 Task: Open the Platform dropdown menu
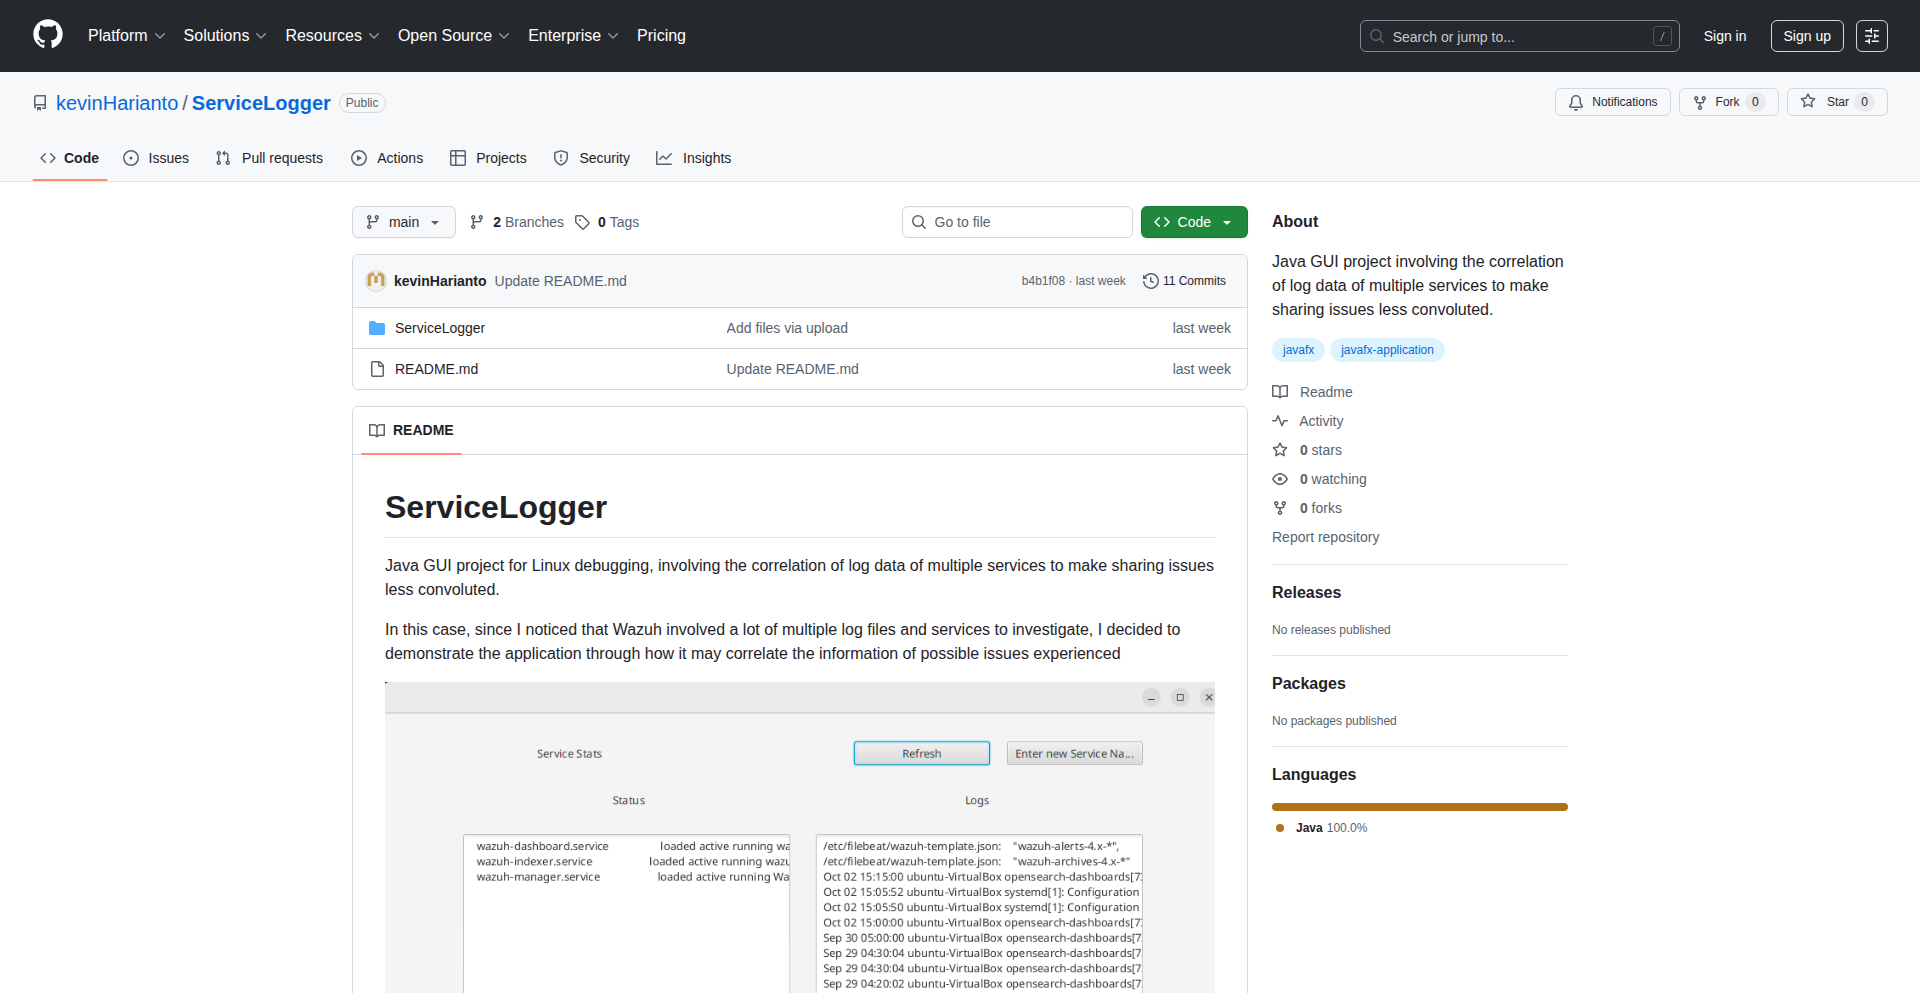(x=126, y=35)
